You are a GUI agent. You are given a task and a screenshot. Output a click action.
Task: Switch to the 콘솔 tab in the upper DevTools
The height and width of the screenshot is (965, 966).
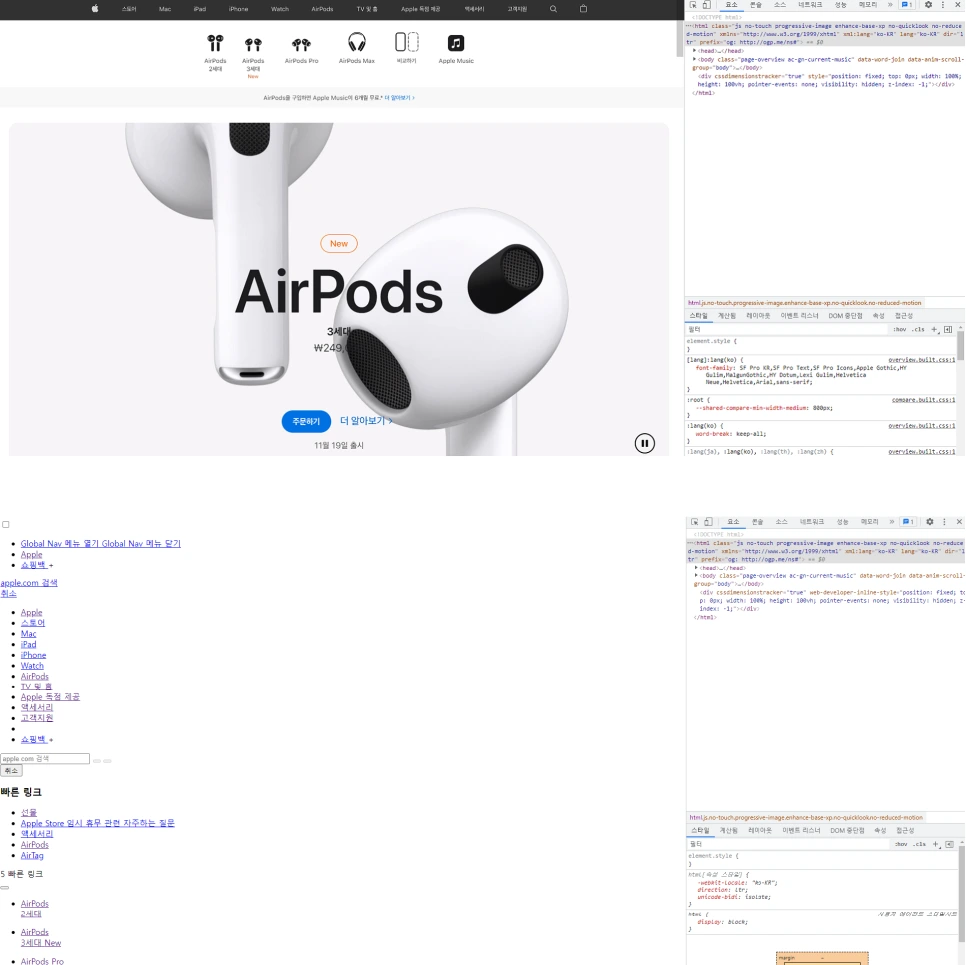point(756,5)
